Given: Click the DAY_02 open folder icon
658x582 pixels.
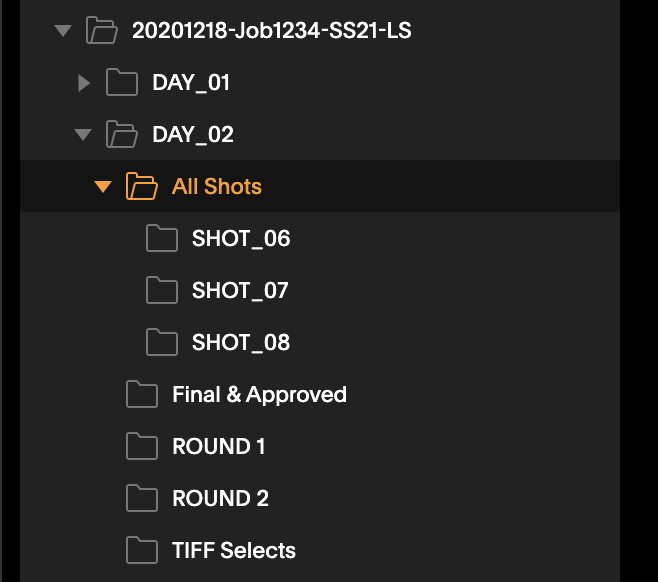Looking at the screenshot, I should tap(122, 134).
